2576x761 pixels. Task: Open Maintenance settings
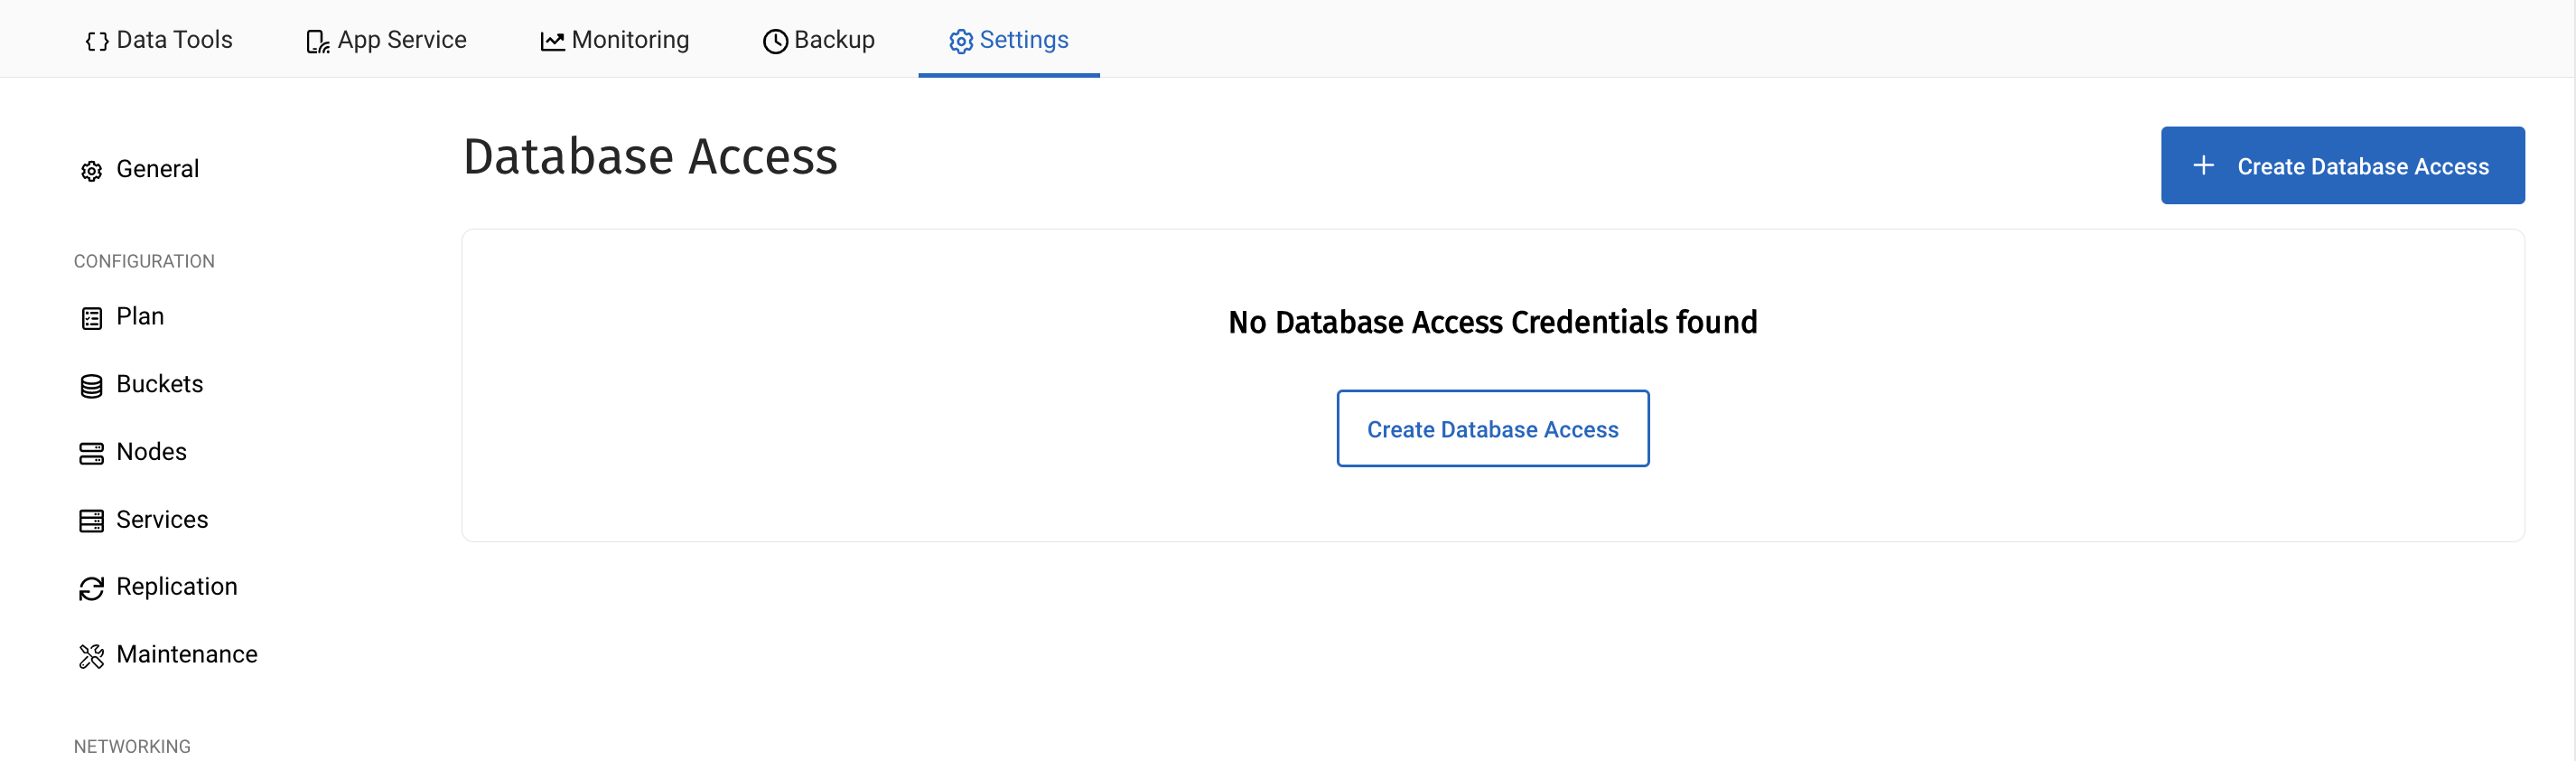coord(169,654)
